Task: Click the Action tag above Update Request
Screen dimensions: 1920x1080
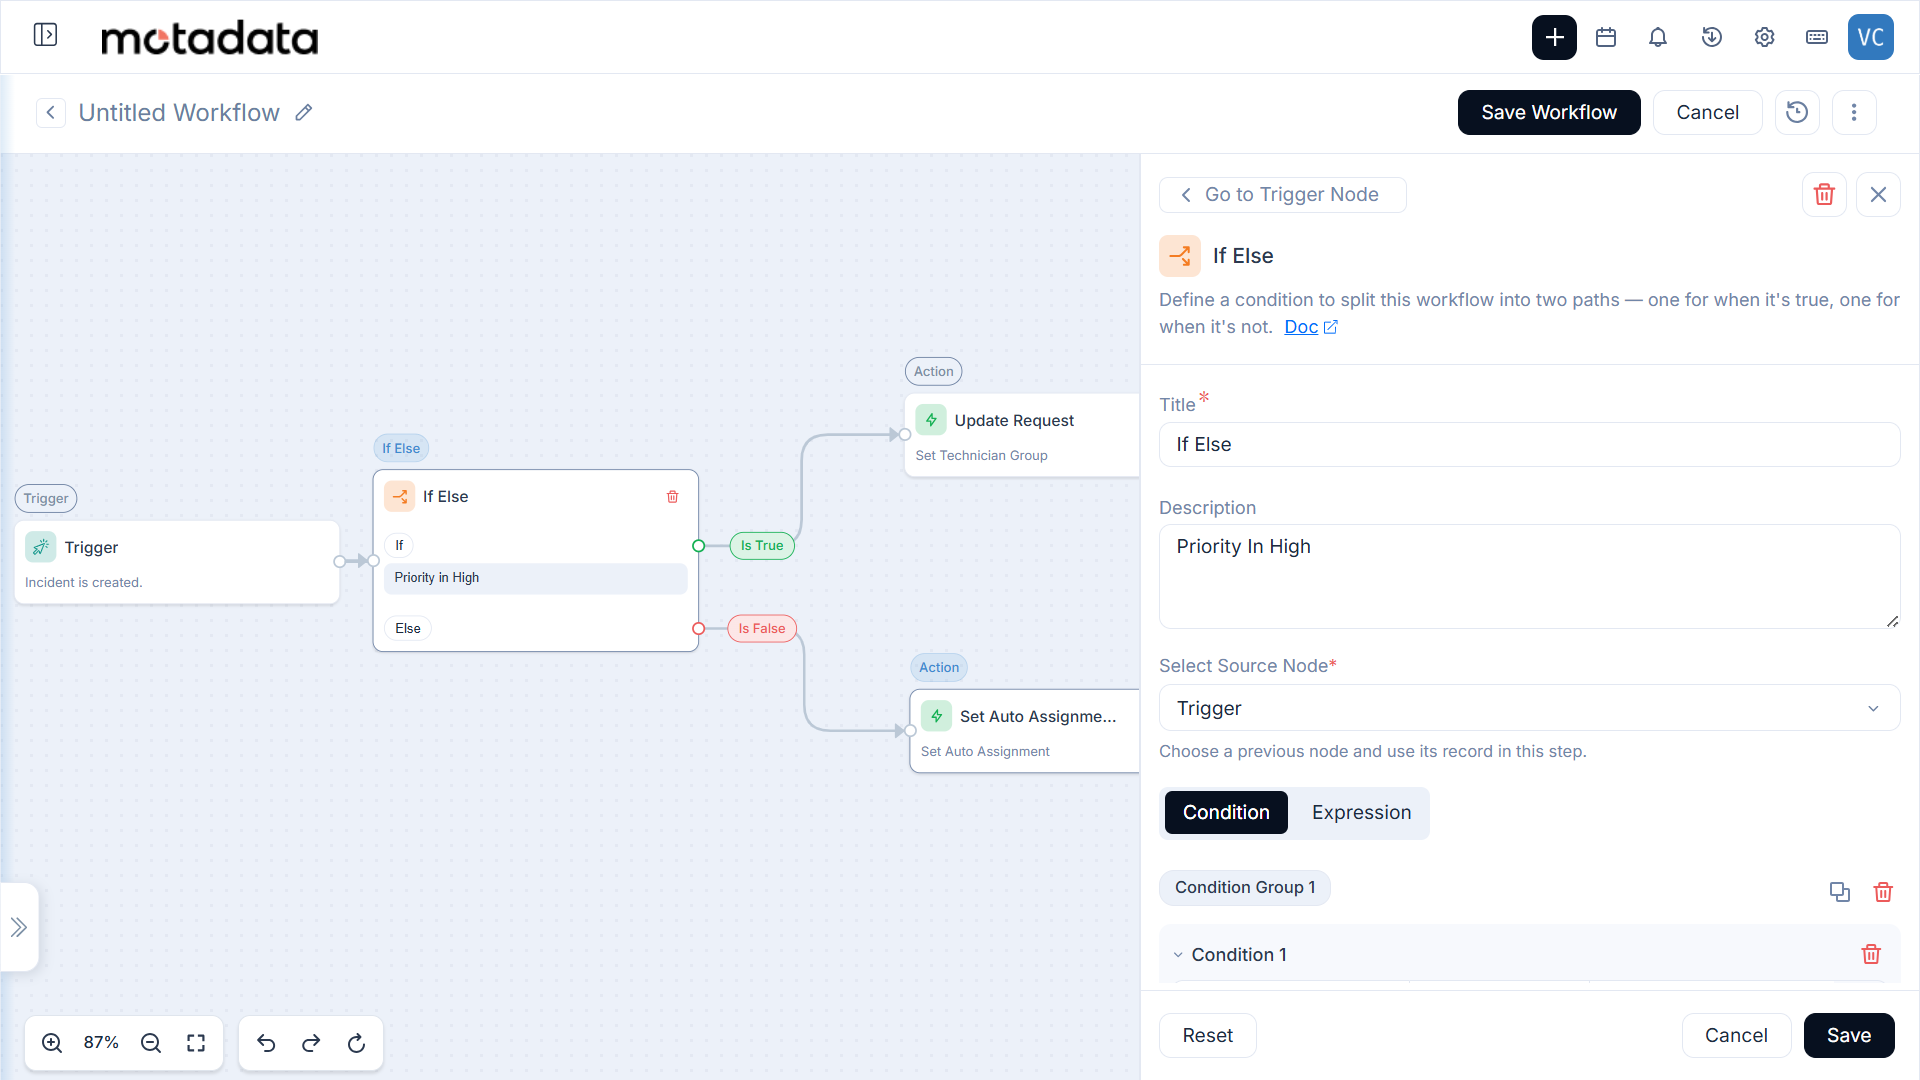Action: (934, 371)
